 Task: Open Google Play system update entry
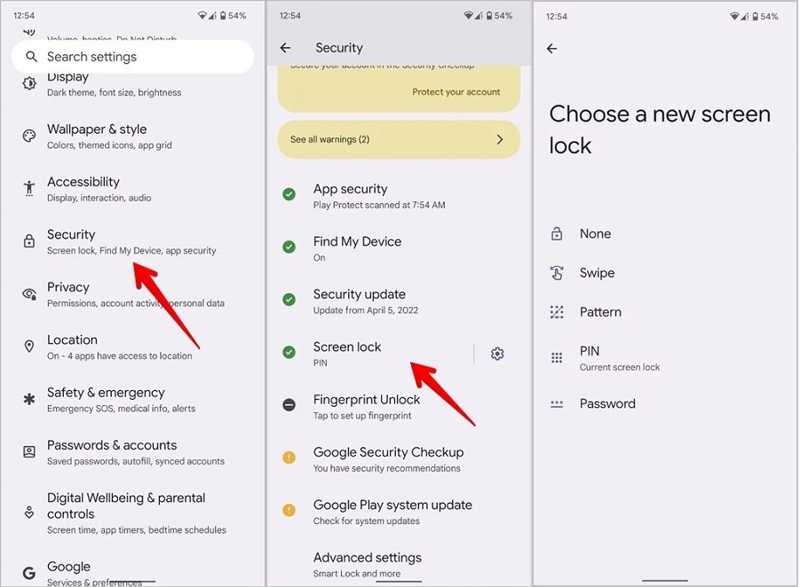coord(398,512)
